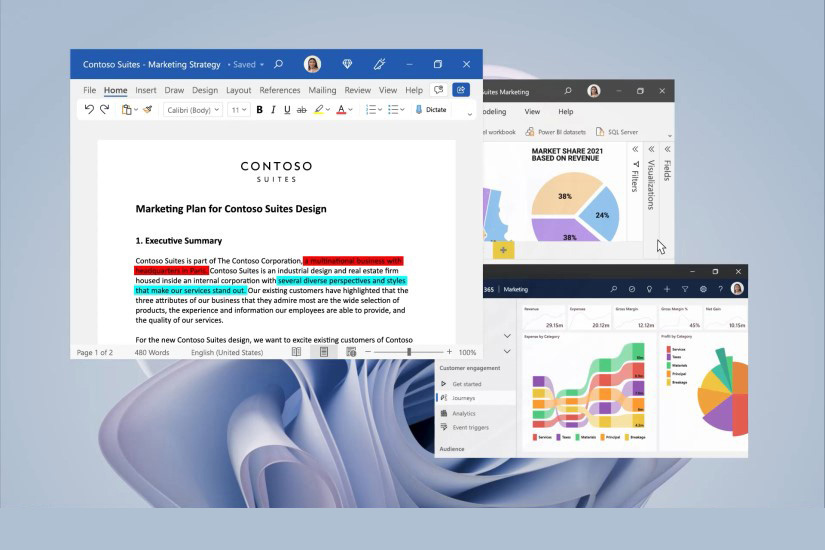The width and height of the screenshot is (825, 550).
Task: Open the Calibri (Body) font dropdown
Action: tap(193, 110)
